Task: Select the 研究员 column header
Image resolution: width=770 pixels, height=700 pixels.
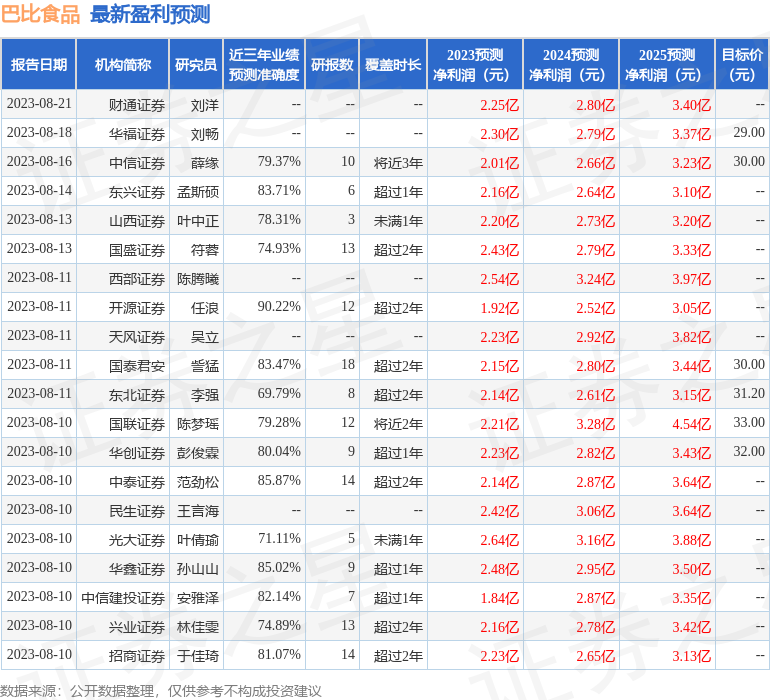Action: click(196, 64)
